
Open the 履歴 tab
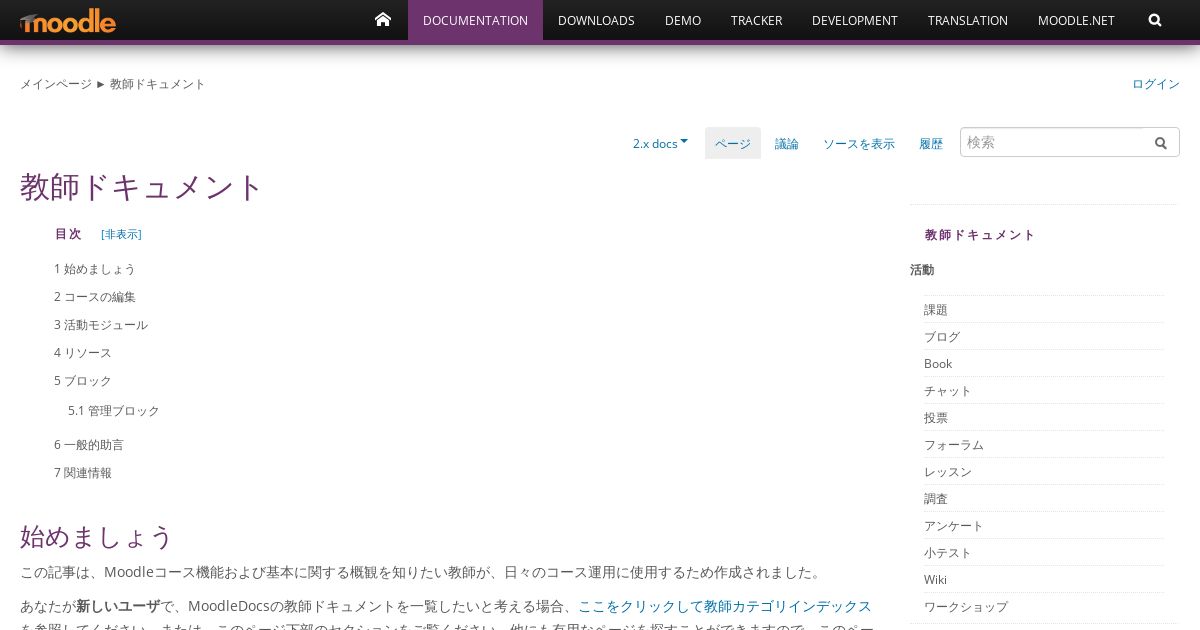click(x=931, y=143)
